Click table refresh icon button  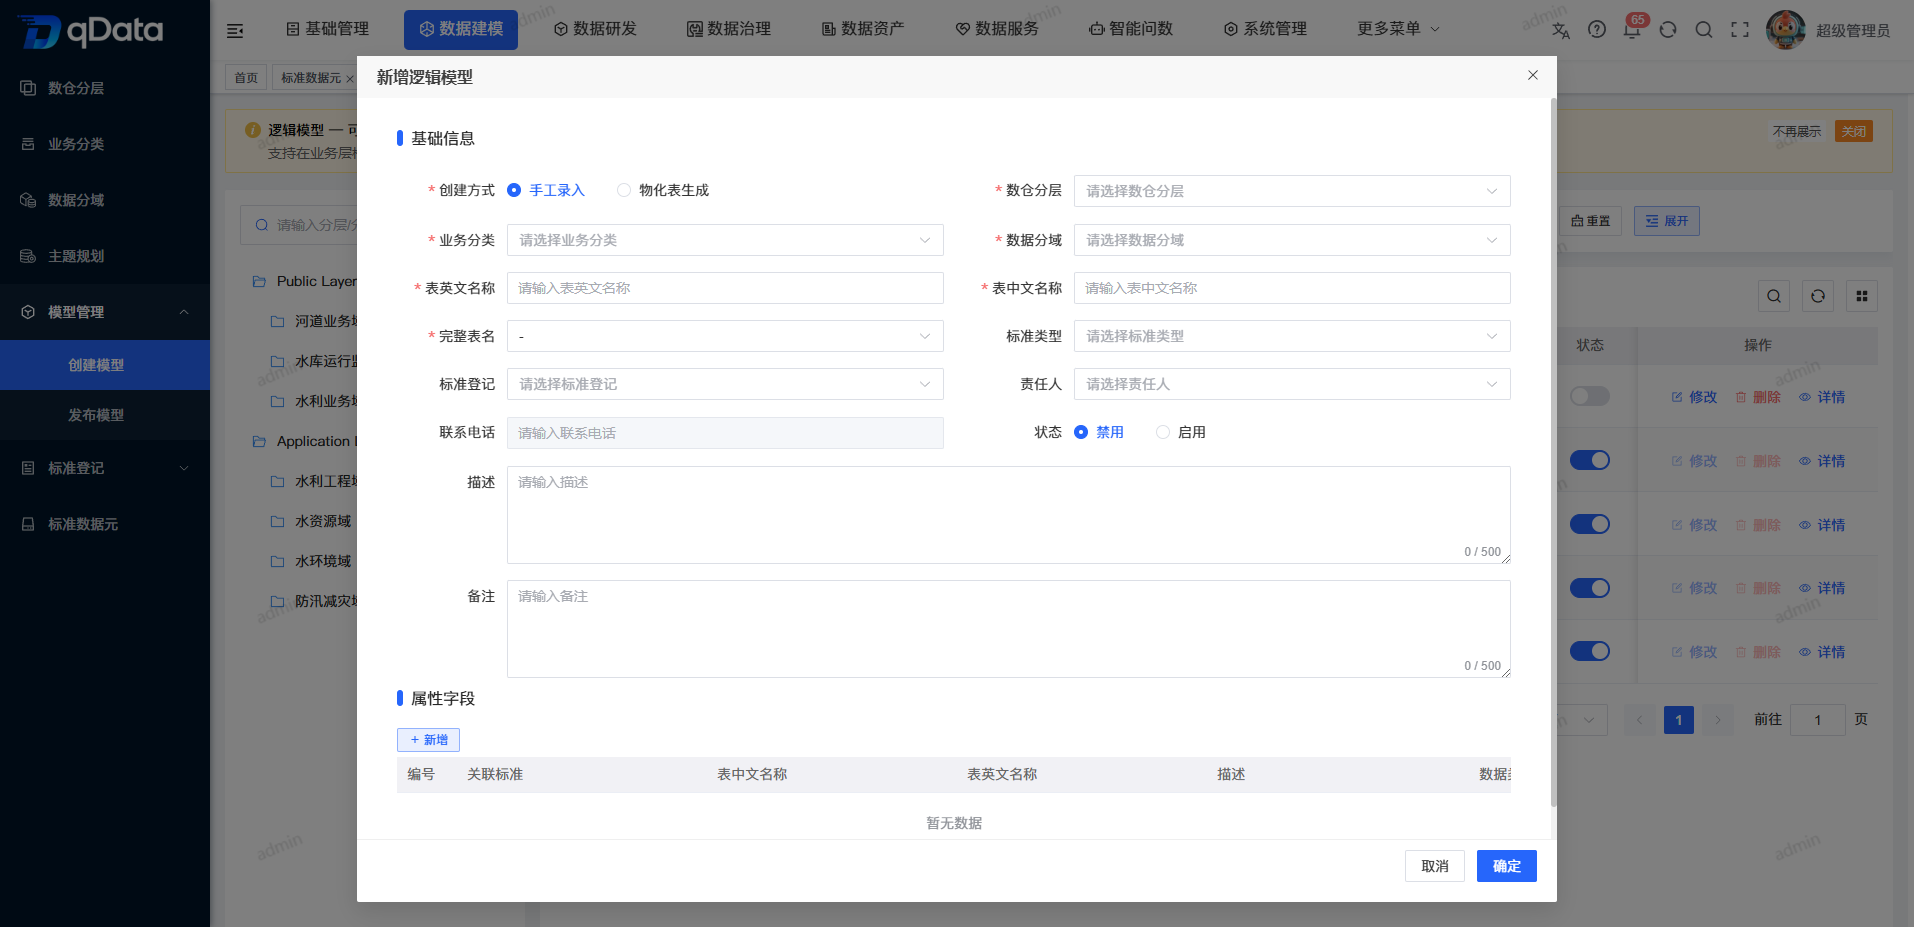[1818, 296]
